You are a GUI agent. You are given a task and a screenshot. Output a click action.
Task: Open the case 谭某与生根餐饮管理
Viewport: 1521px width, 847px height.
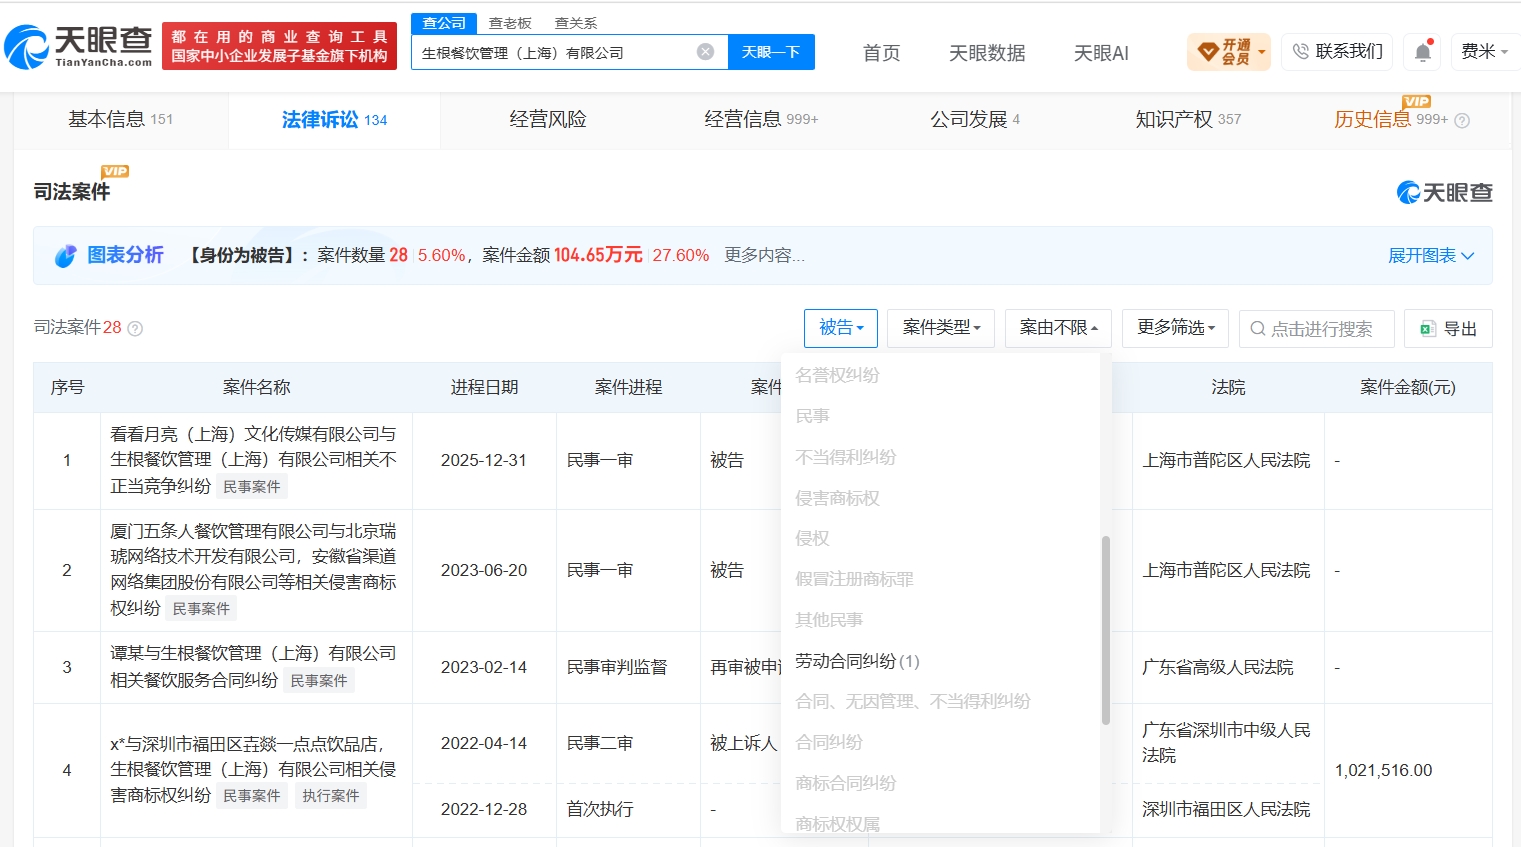(253, 667)
